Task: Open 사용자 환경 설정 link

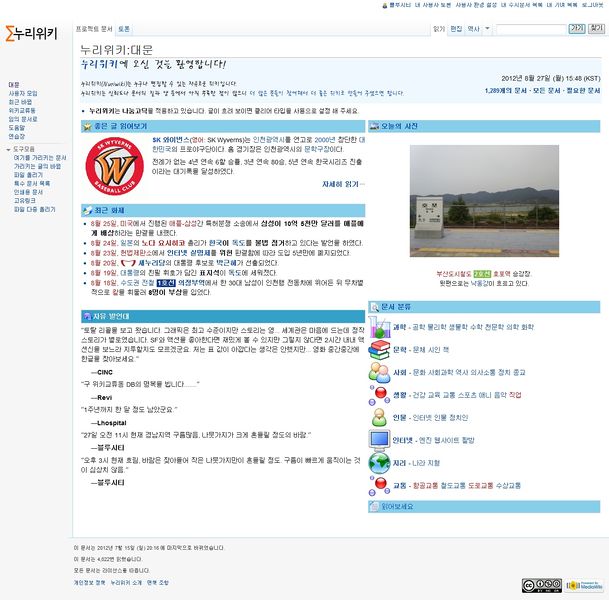Action: [x=476, y=5]
